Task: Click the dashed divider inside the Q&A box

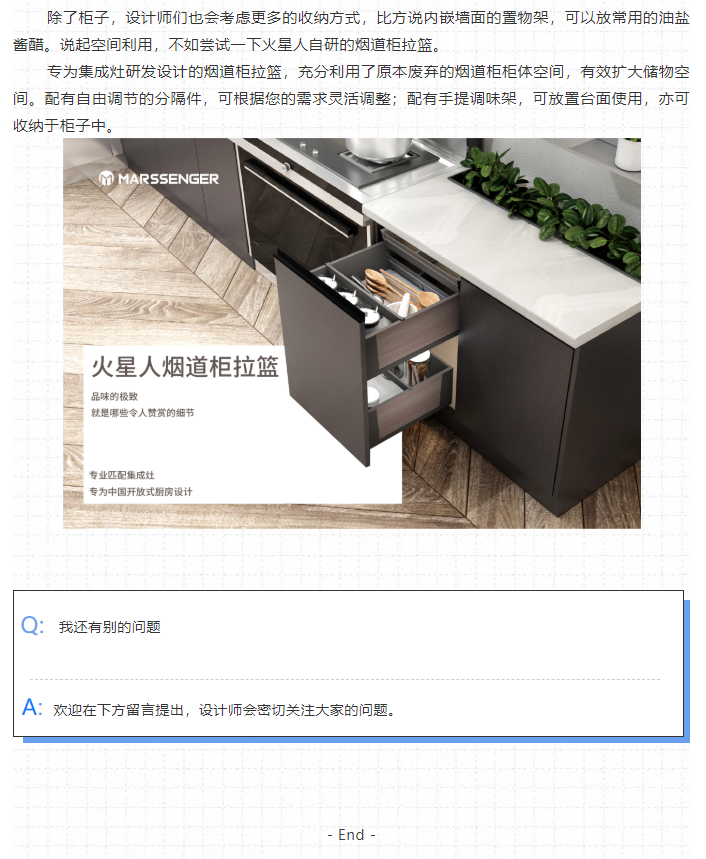Action: (x=345, y=679)
